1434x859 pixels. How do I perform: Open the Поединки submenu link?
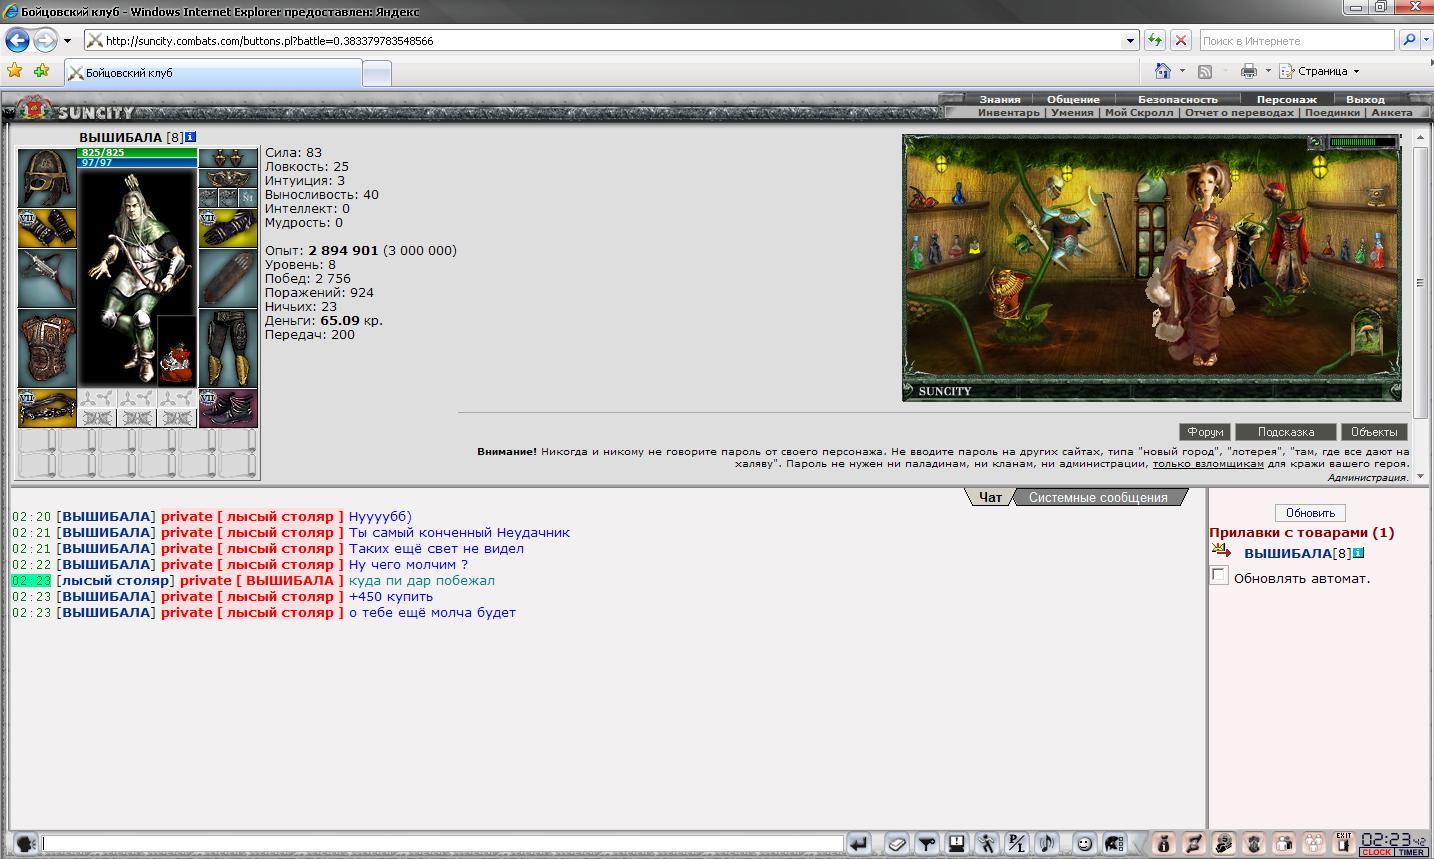1332,112
